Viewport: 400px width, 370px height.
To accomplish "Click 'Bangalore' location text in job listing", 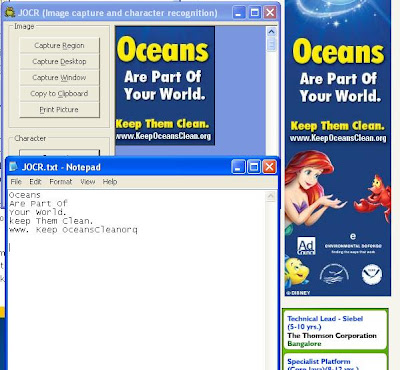I will click(x=304, y=344).
